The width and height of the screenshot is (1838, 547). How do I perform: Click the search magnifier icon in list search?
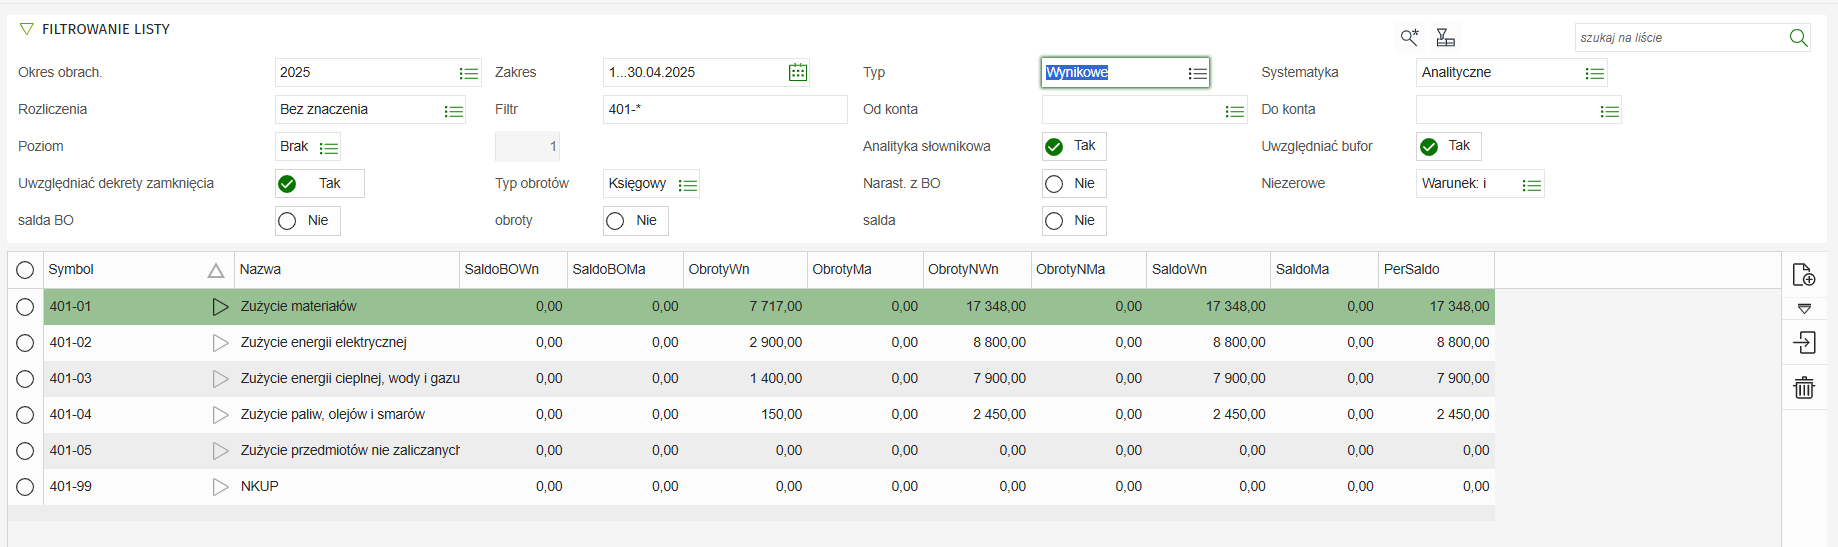pos(1798,38)
